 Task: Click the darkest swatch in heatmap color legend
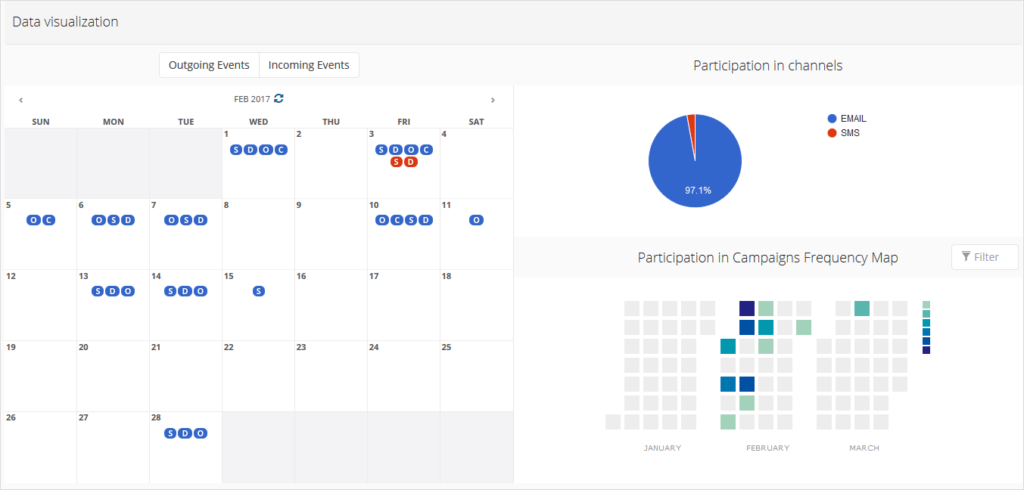point(926,350)
